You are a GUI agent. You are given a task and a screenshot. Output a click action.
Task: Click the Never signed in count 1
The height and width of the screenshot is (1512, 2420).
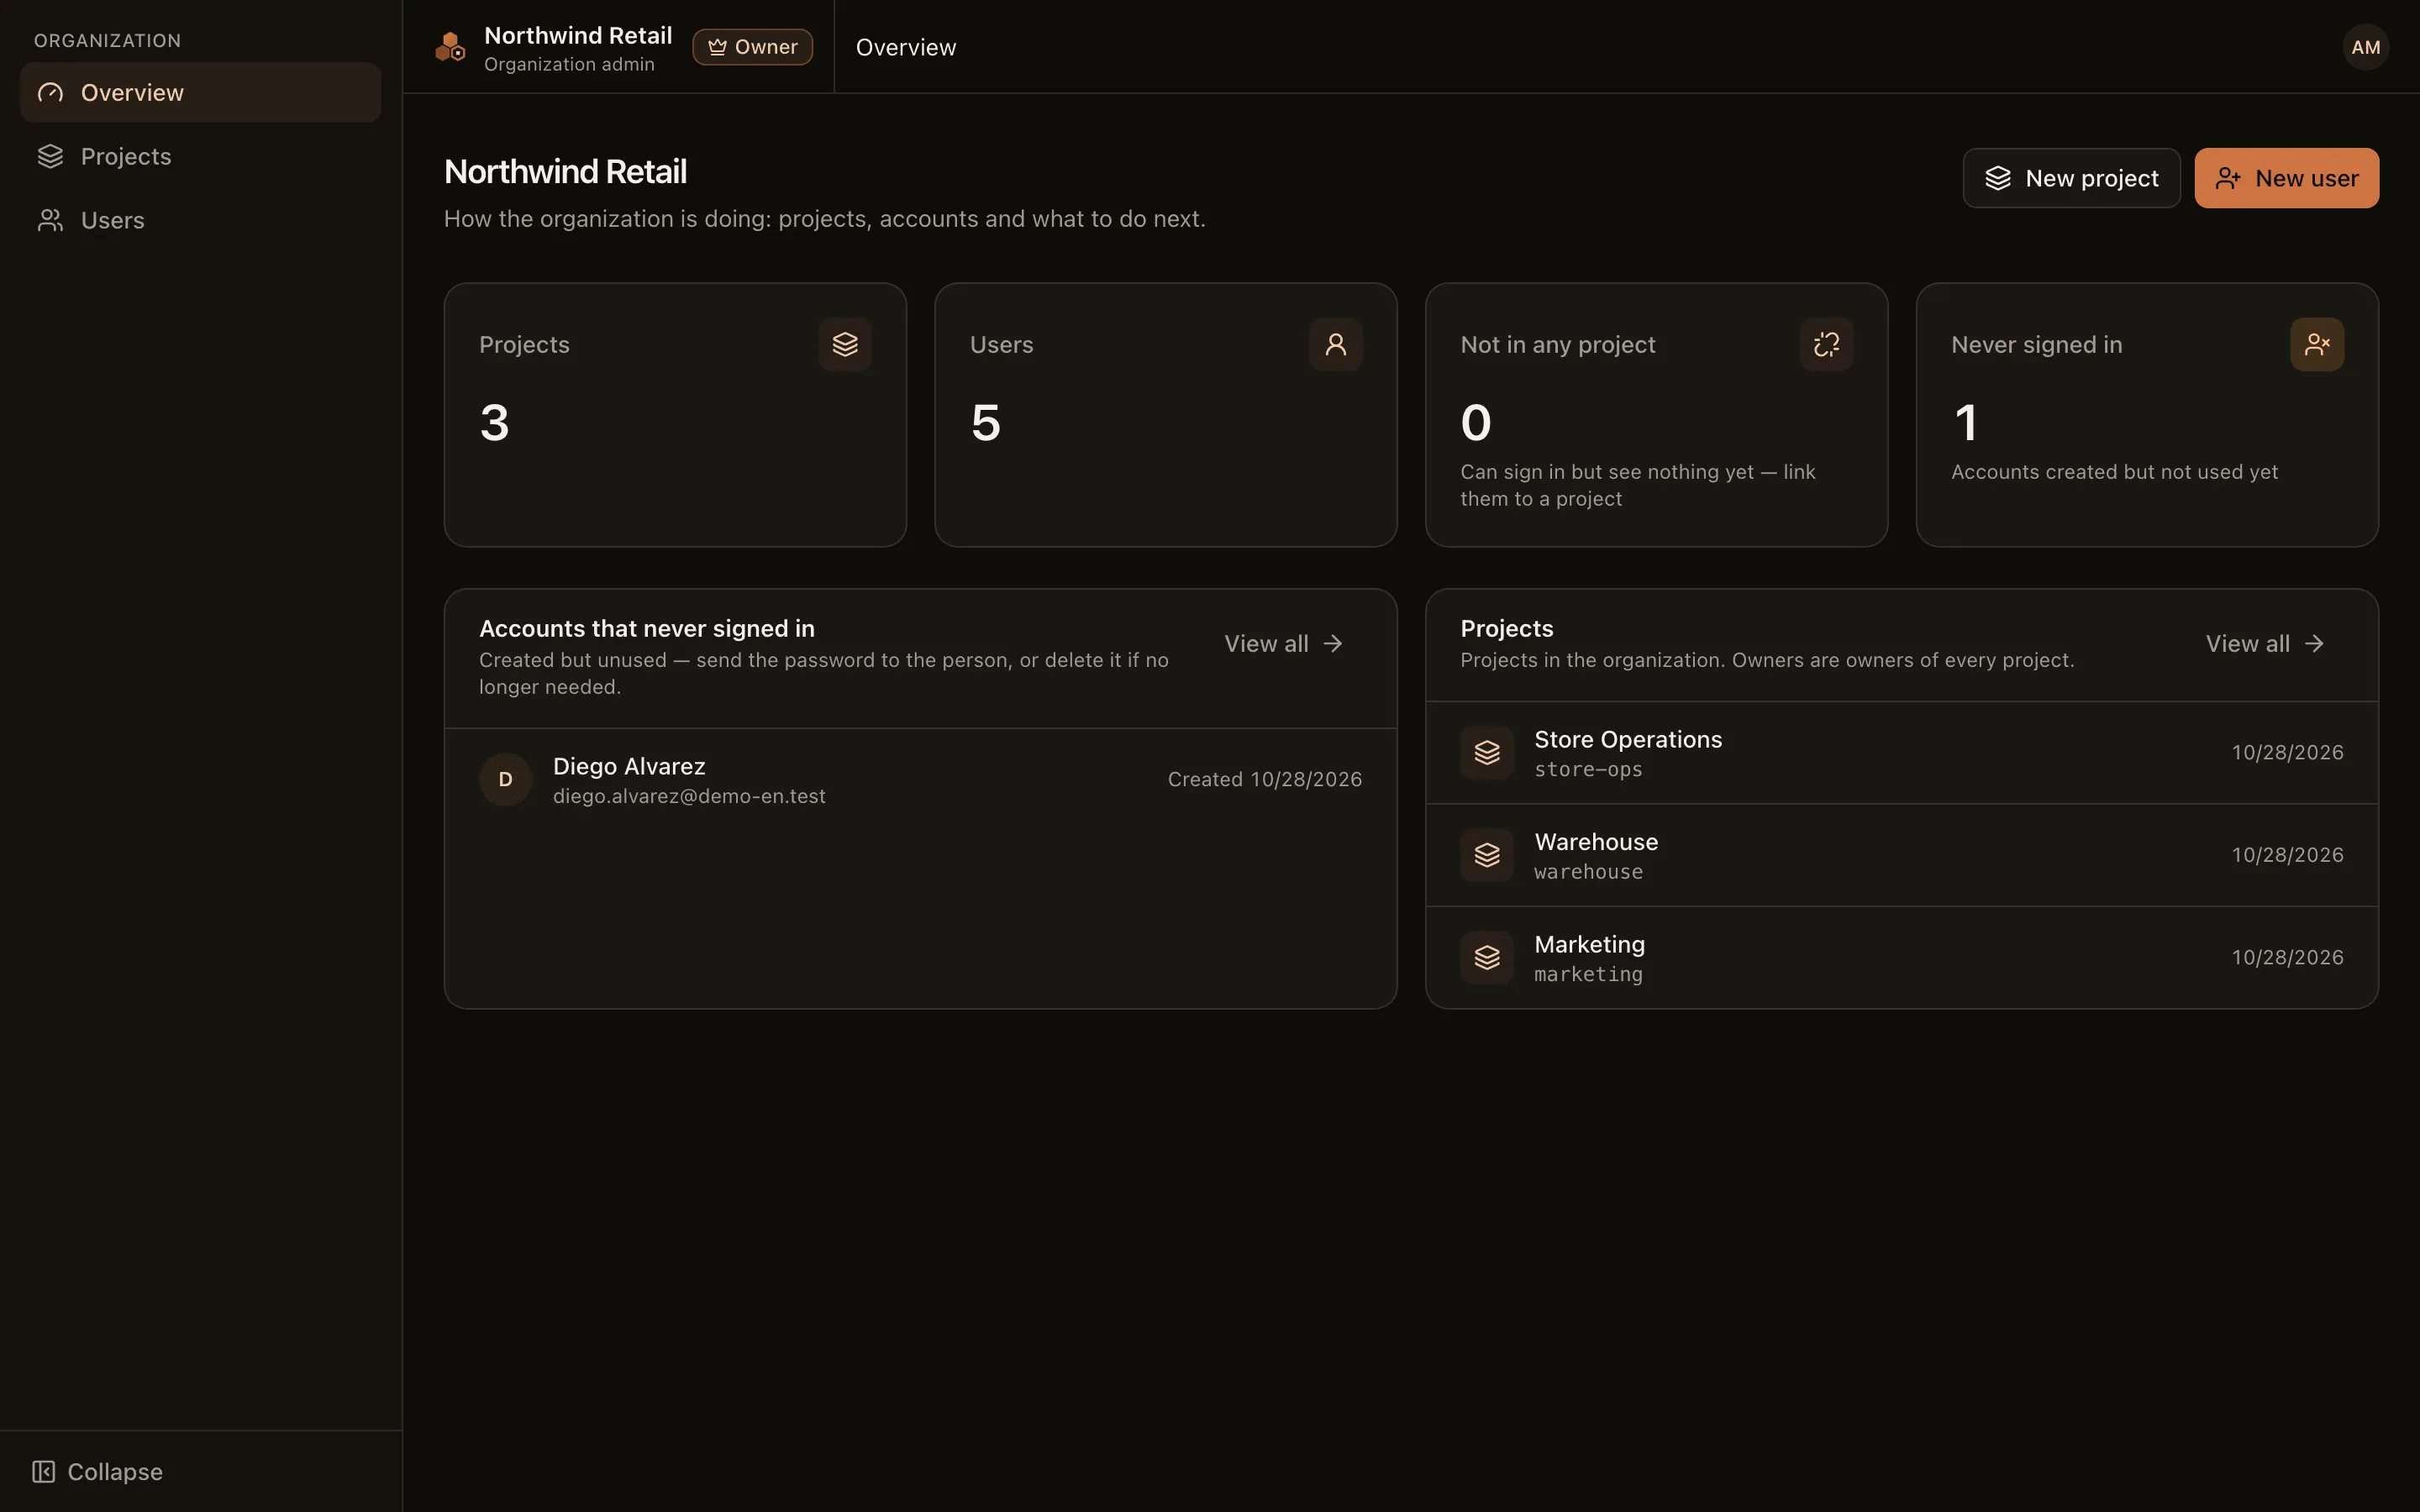click(1965, 422)
